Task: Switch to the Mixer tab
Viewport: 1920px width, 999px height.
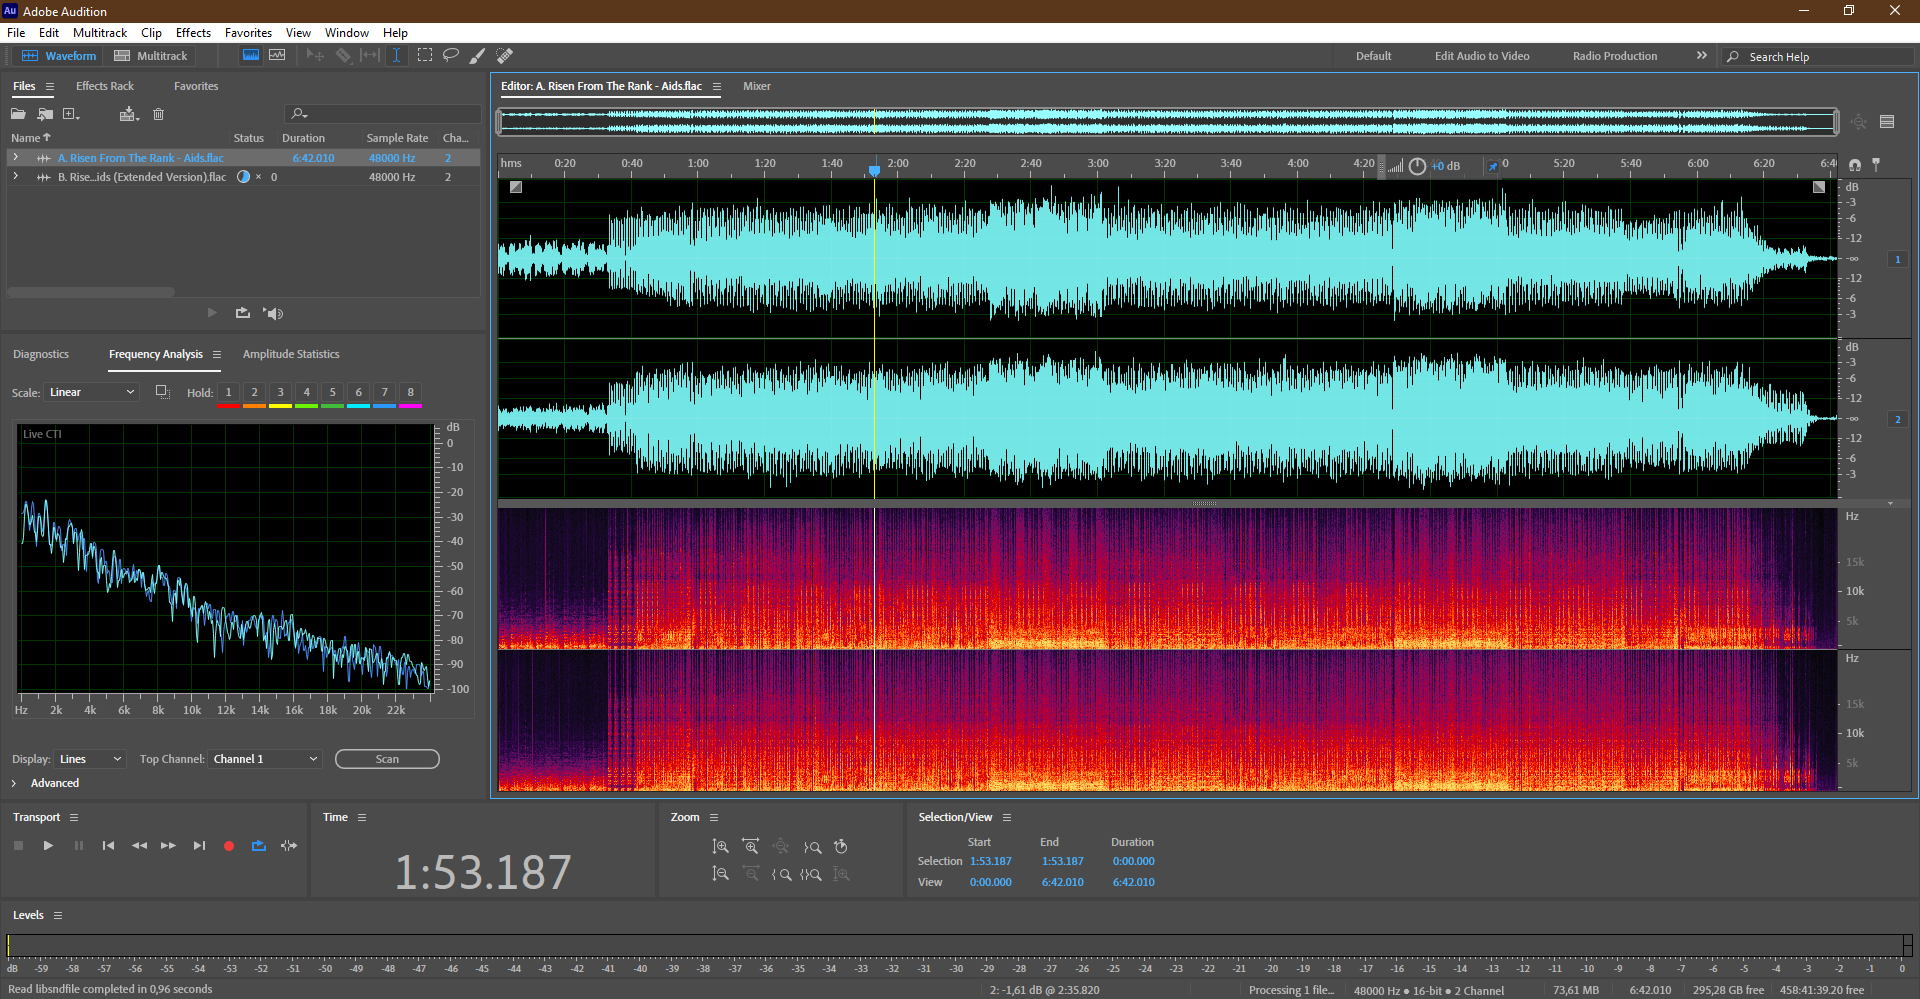Action: pos(757,86)
